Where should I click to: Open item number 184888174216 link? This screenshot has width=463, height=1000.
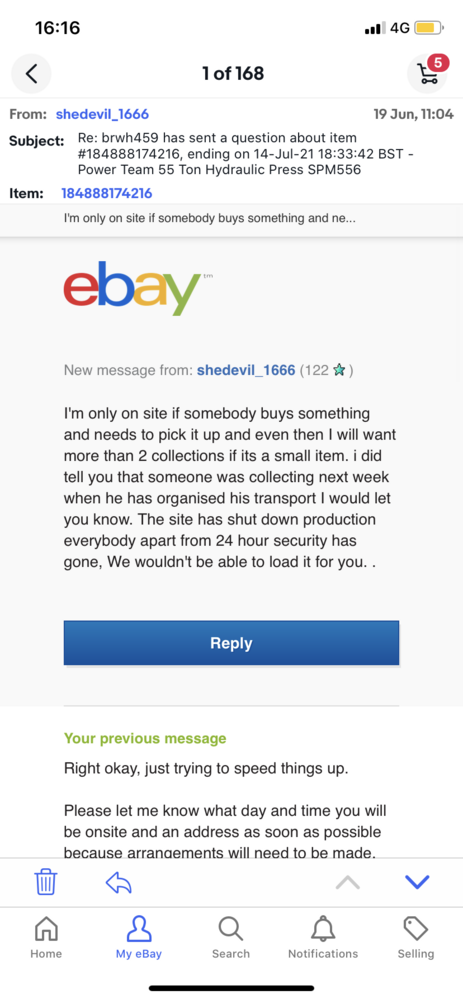pos(107,193)
